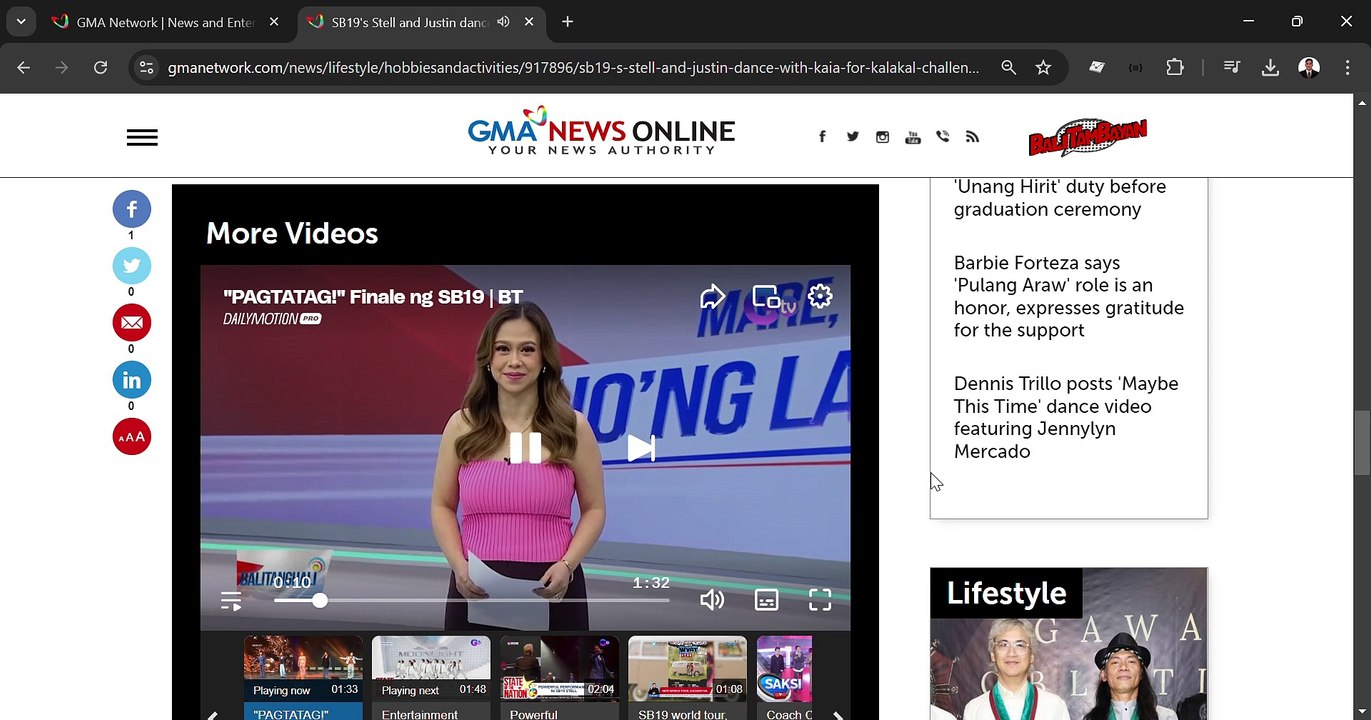This screenshot has height=720, width=1371.
Task: Open the Extensions puzzle menu
Action: click(x=1175, y=68)
